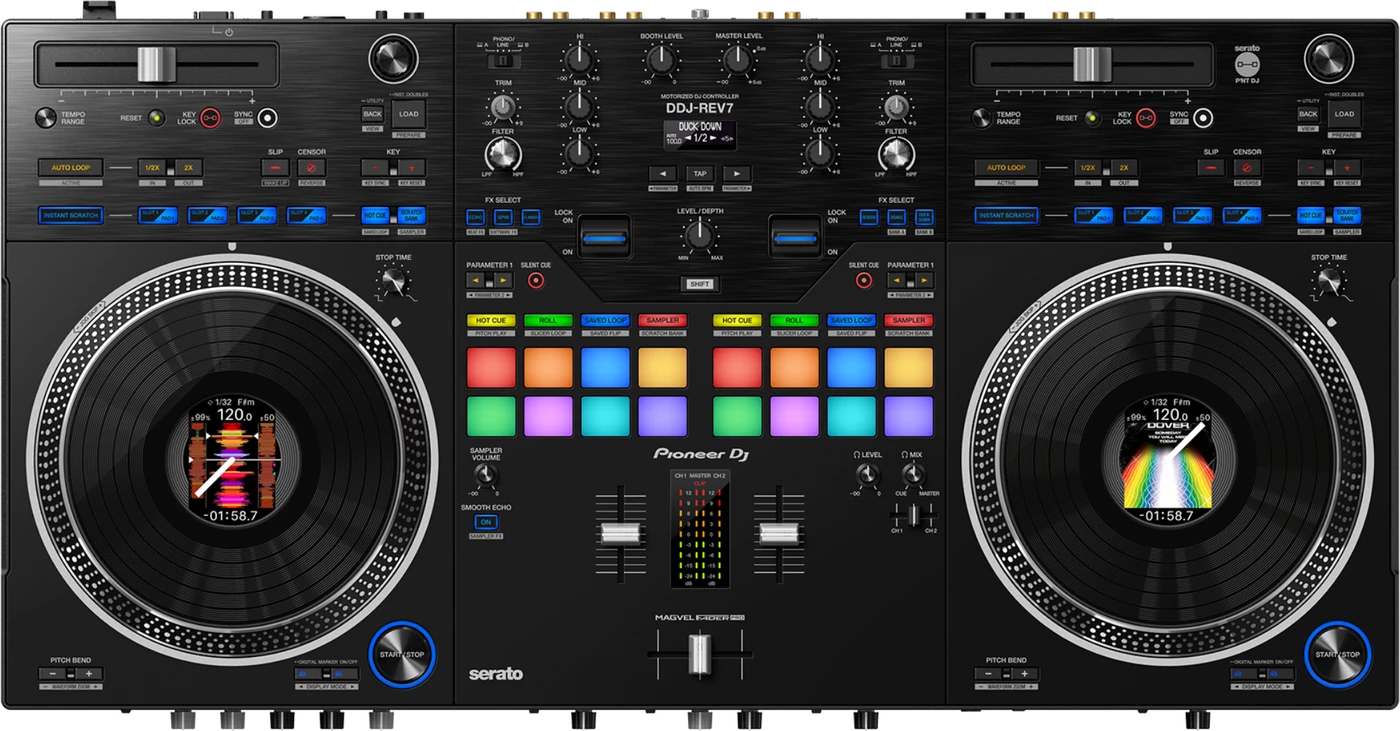The width and height of the screenshot is (1400, 731).
Task: Step left deck PARAMETER 1 backward
Action: (x=477, y=281)
